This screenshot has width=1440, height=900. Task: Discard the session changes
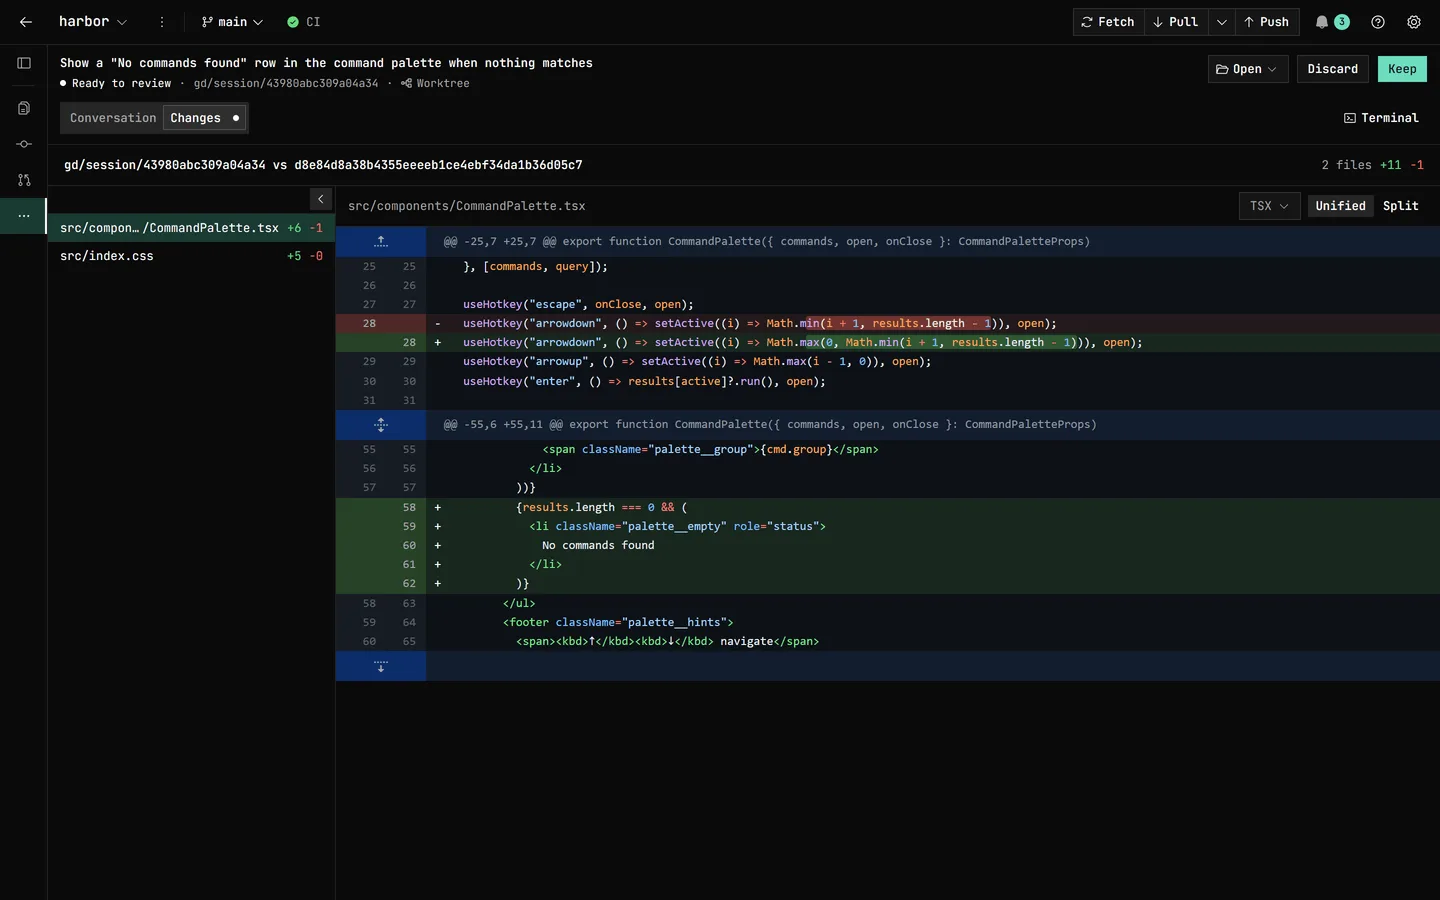point(1332,69)
